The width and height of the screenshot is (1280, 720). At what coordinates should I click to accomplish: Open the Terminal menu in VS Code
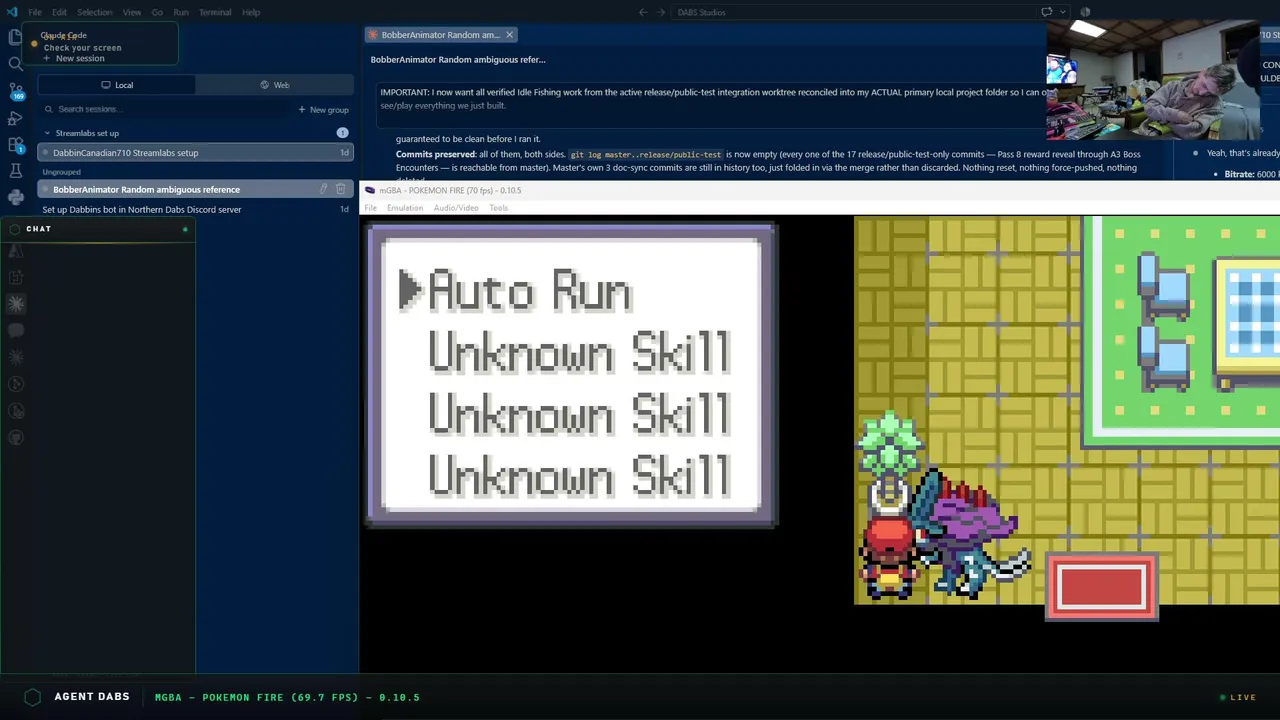(215, 12)
